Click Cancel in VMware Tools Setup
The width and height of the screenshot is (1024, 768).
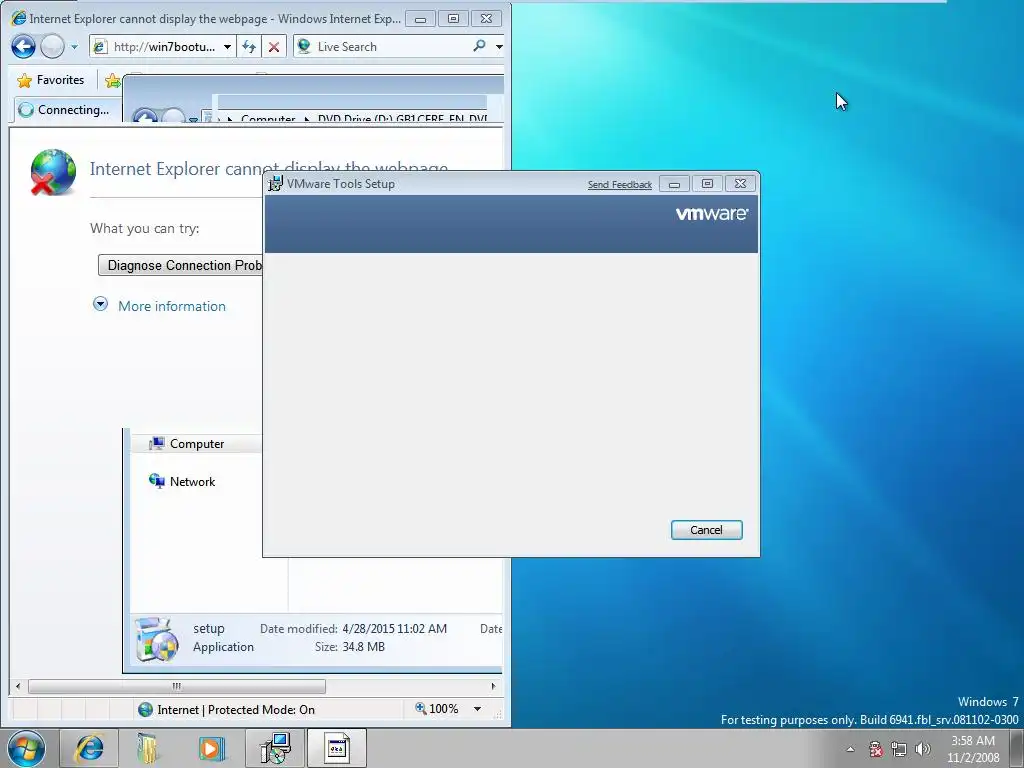pyautogui.click(x=707, y=530)
